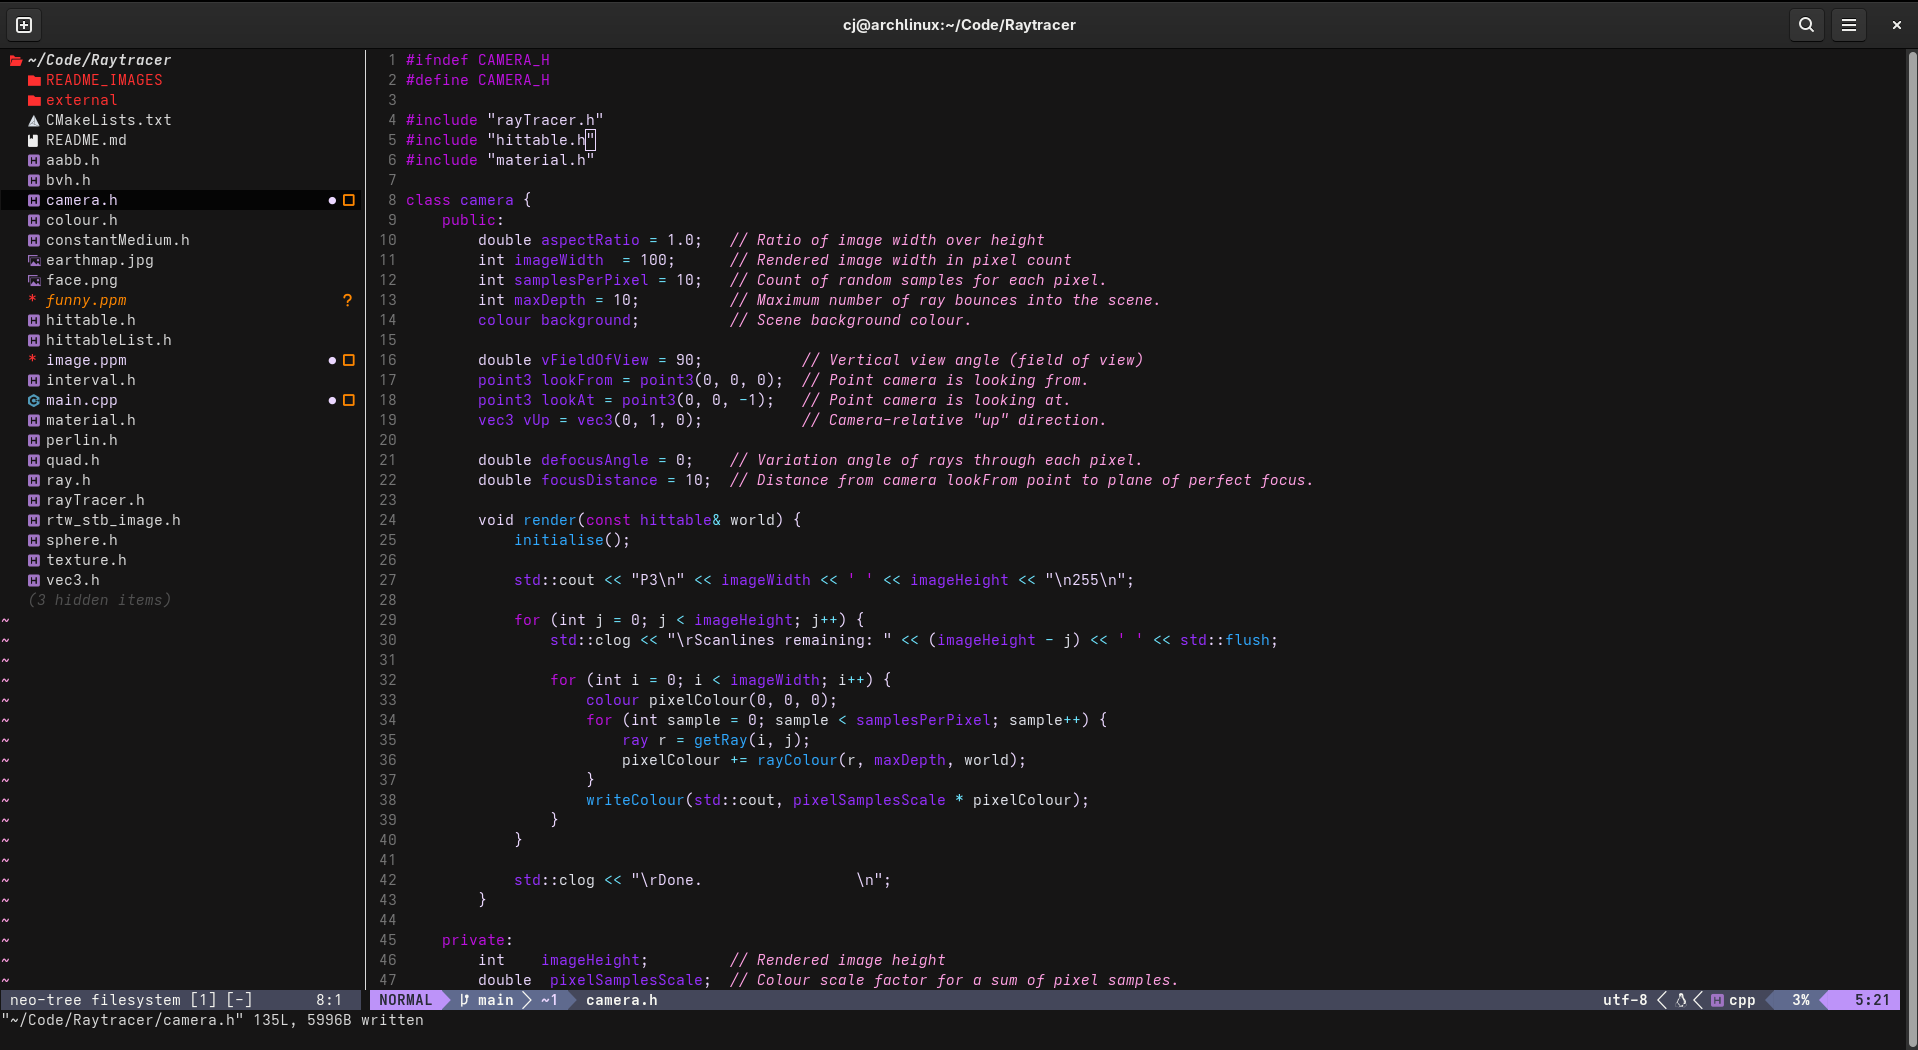Click the CMakeLists.txt file icon
Screen dimensions: 1918x1050
pyautogui.click(x=34, y=120)
